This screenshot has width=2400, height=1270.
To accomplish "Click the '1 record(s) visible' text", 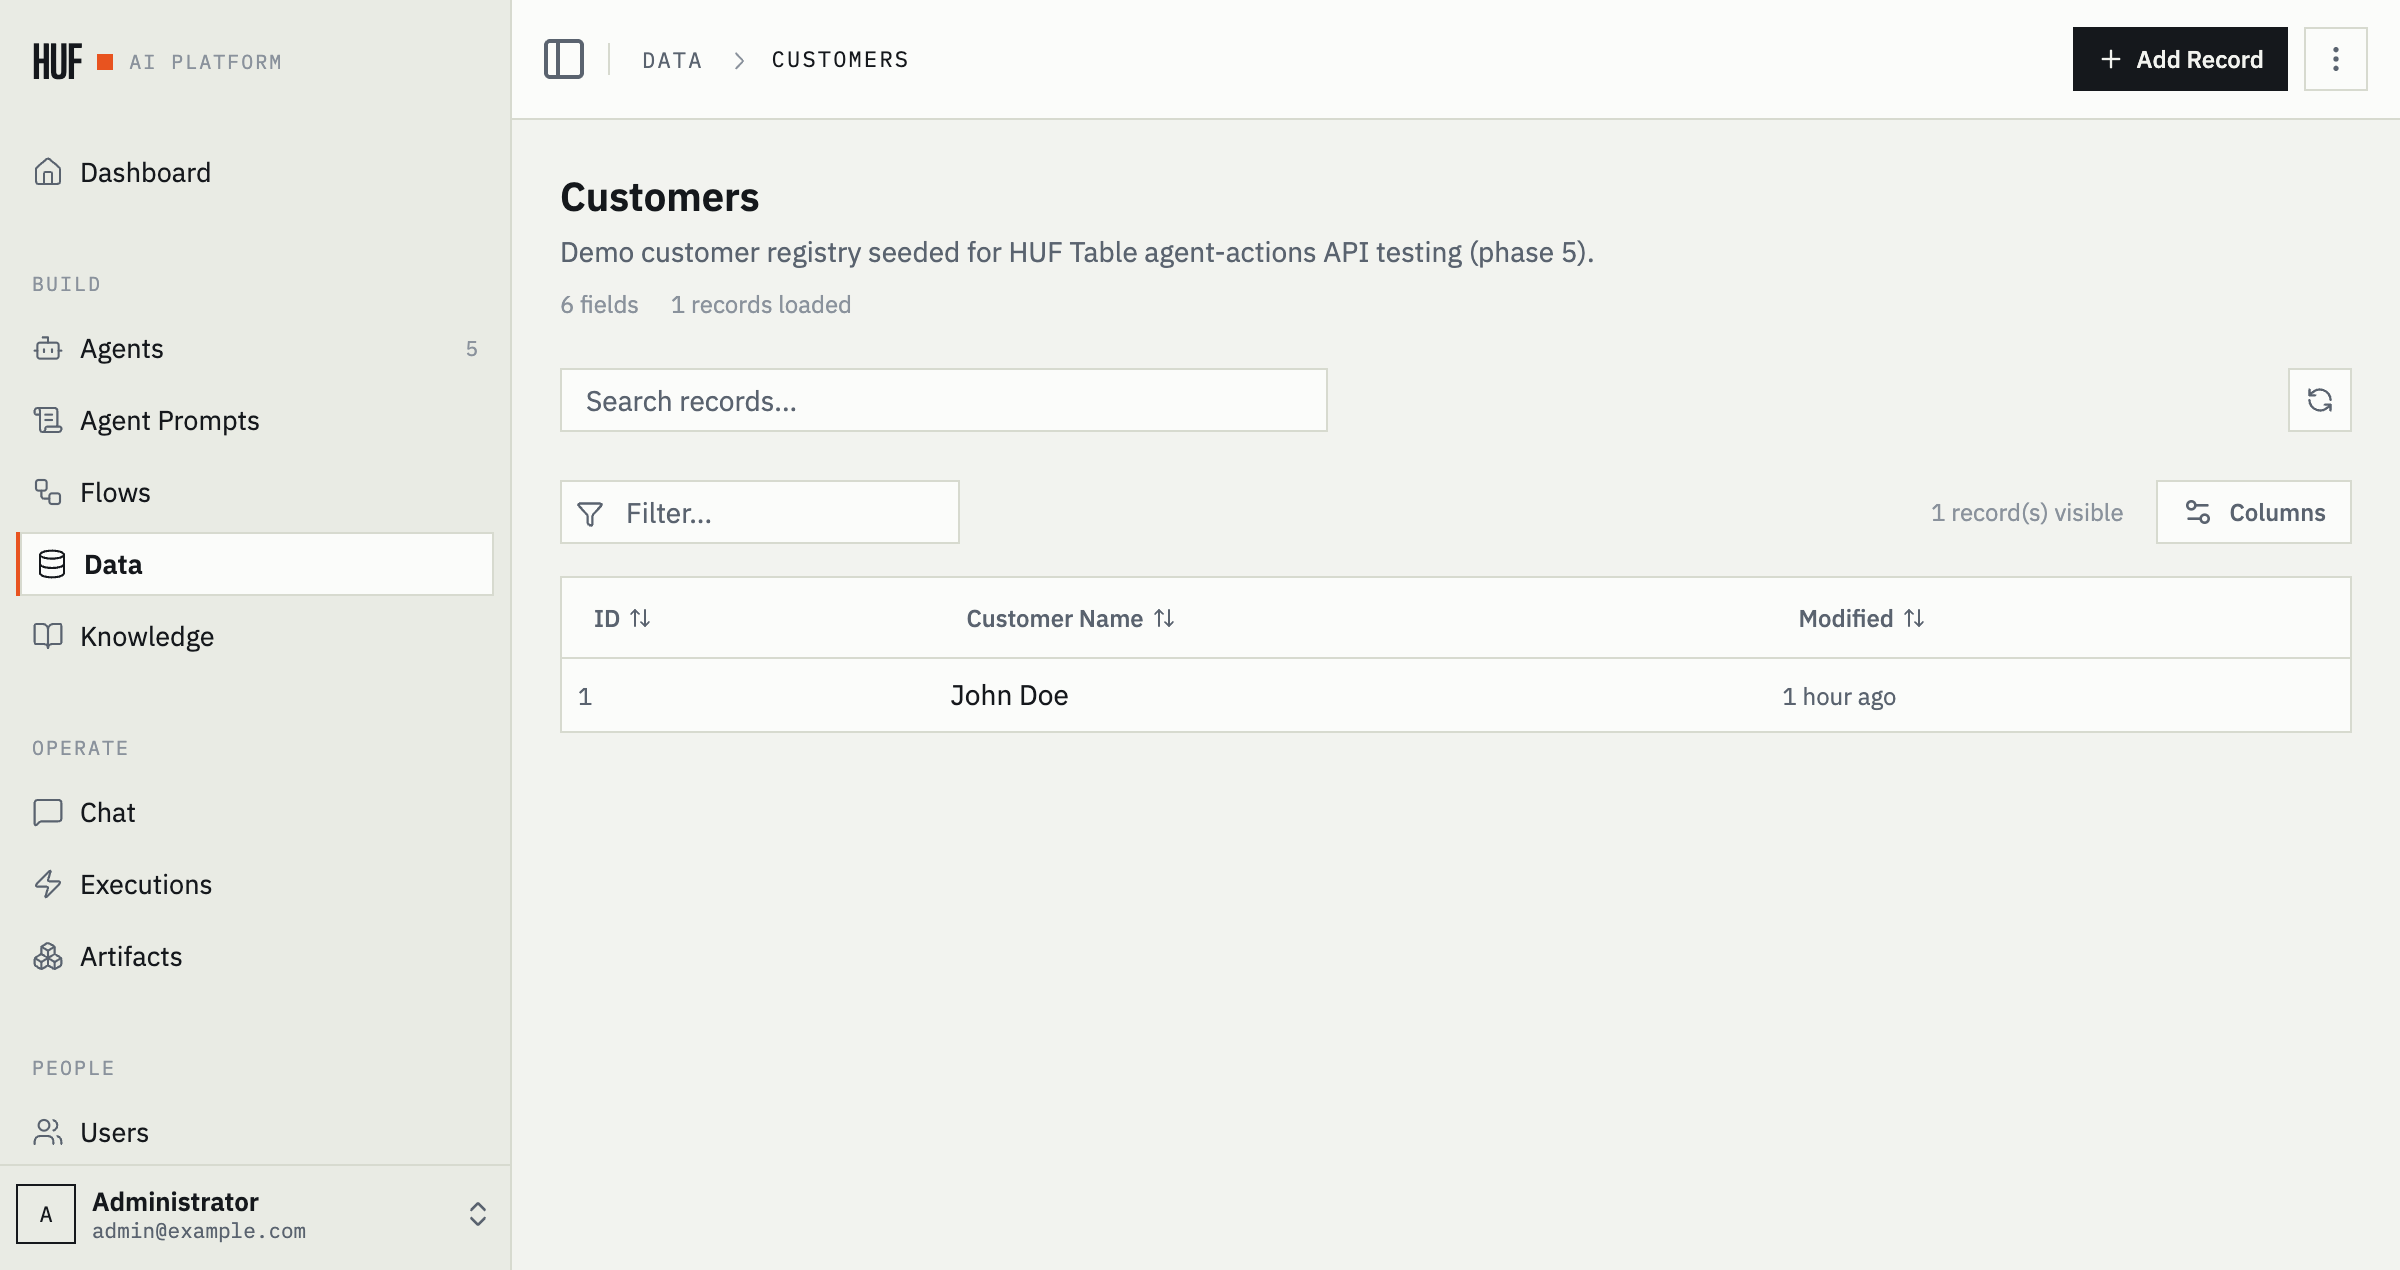I will pyautogui.click(x=2027, y=512).
